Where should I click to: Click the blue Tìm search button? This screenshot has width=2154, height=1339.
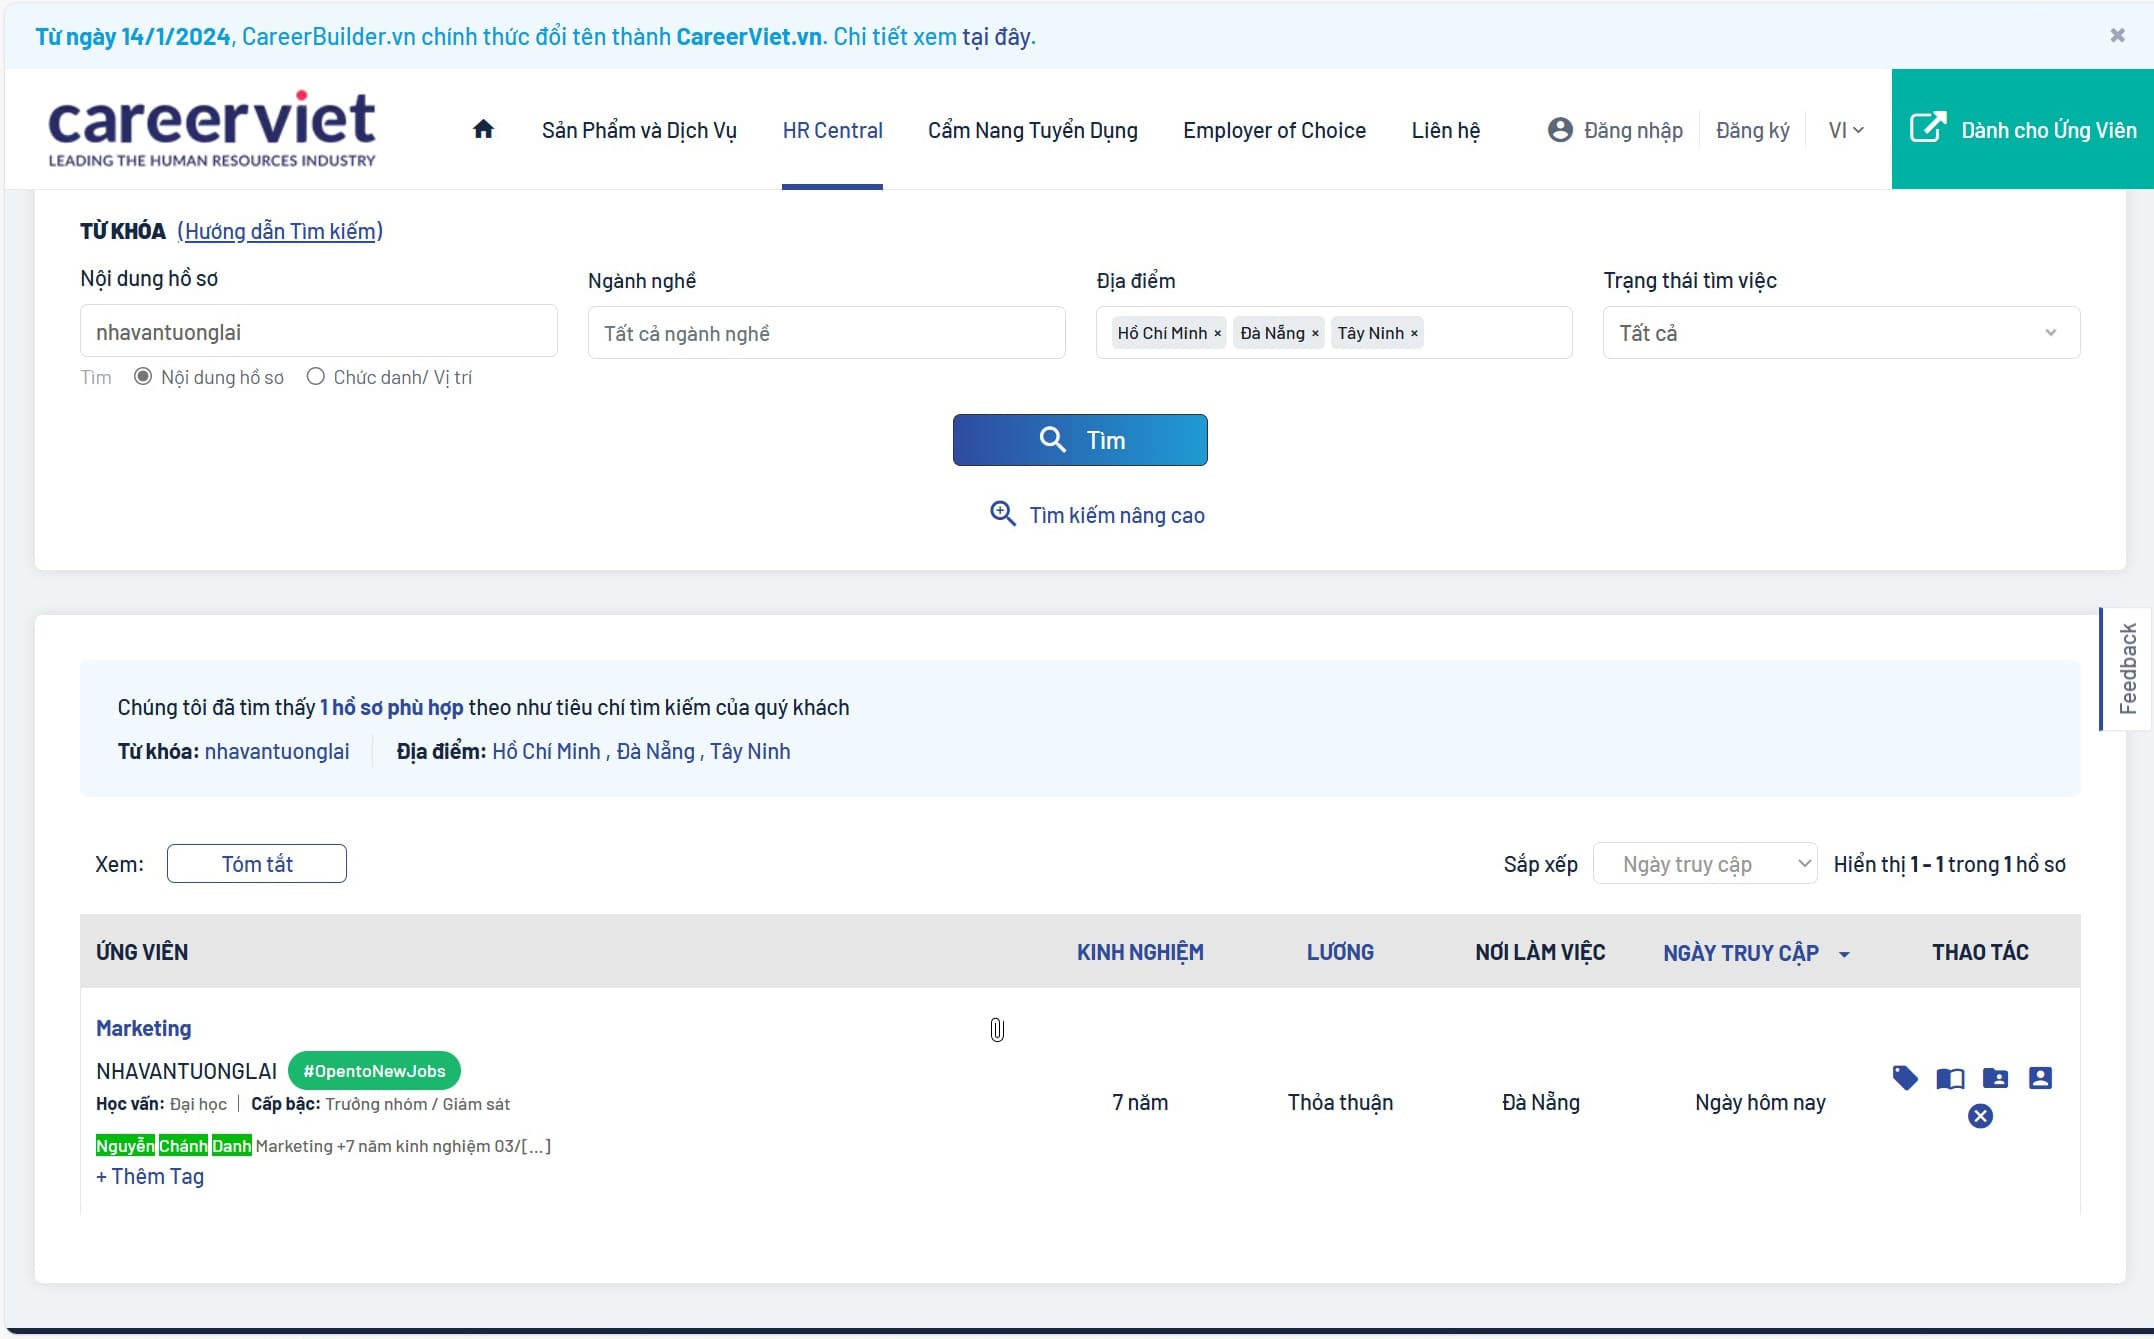pyautogui.click(x=1080, y=440)
